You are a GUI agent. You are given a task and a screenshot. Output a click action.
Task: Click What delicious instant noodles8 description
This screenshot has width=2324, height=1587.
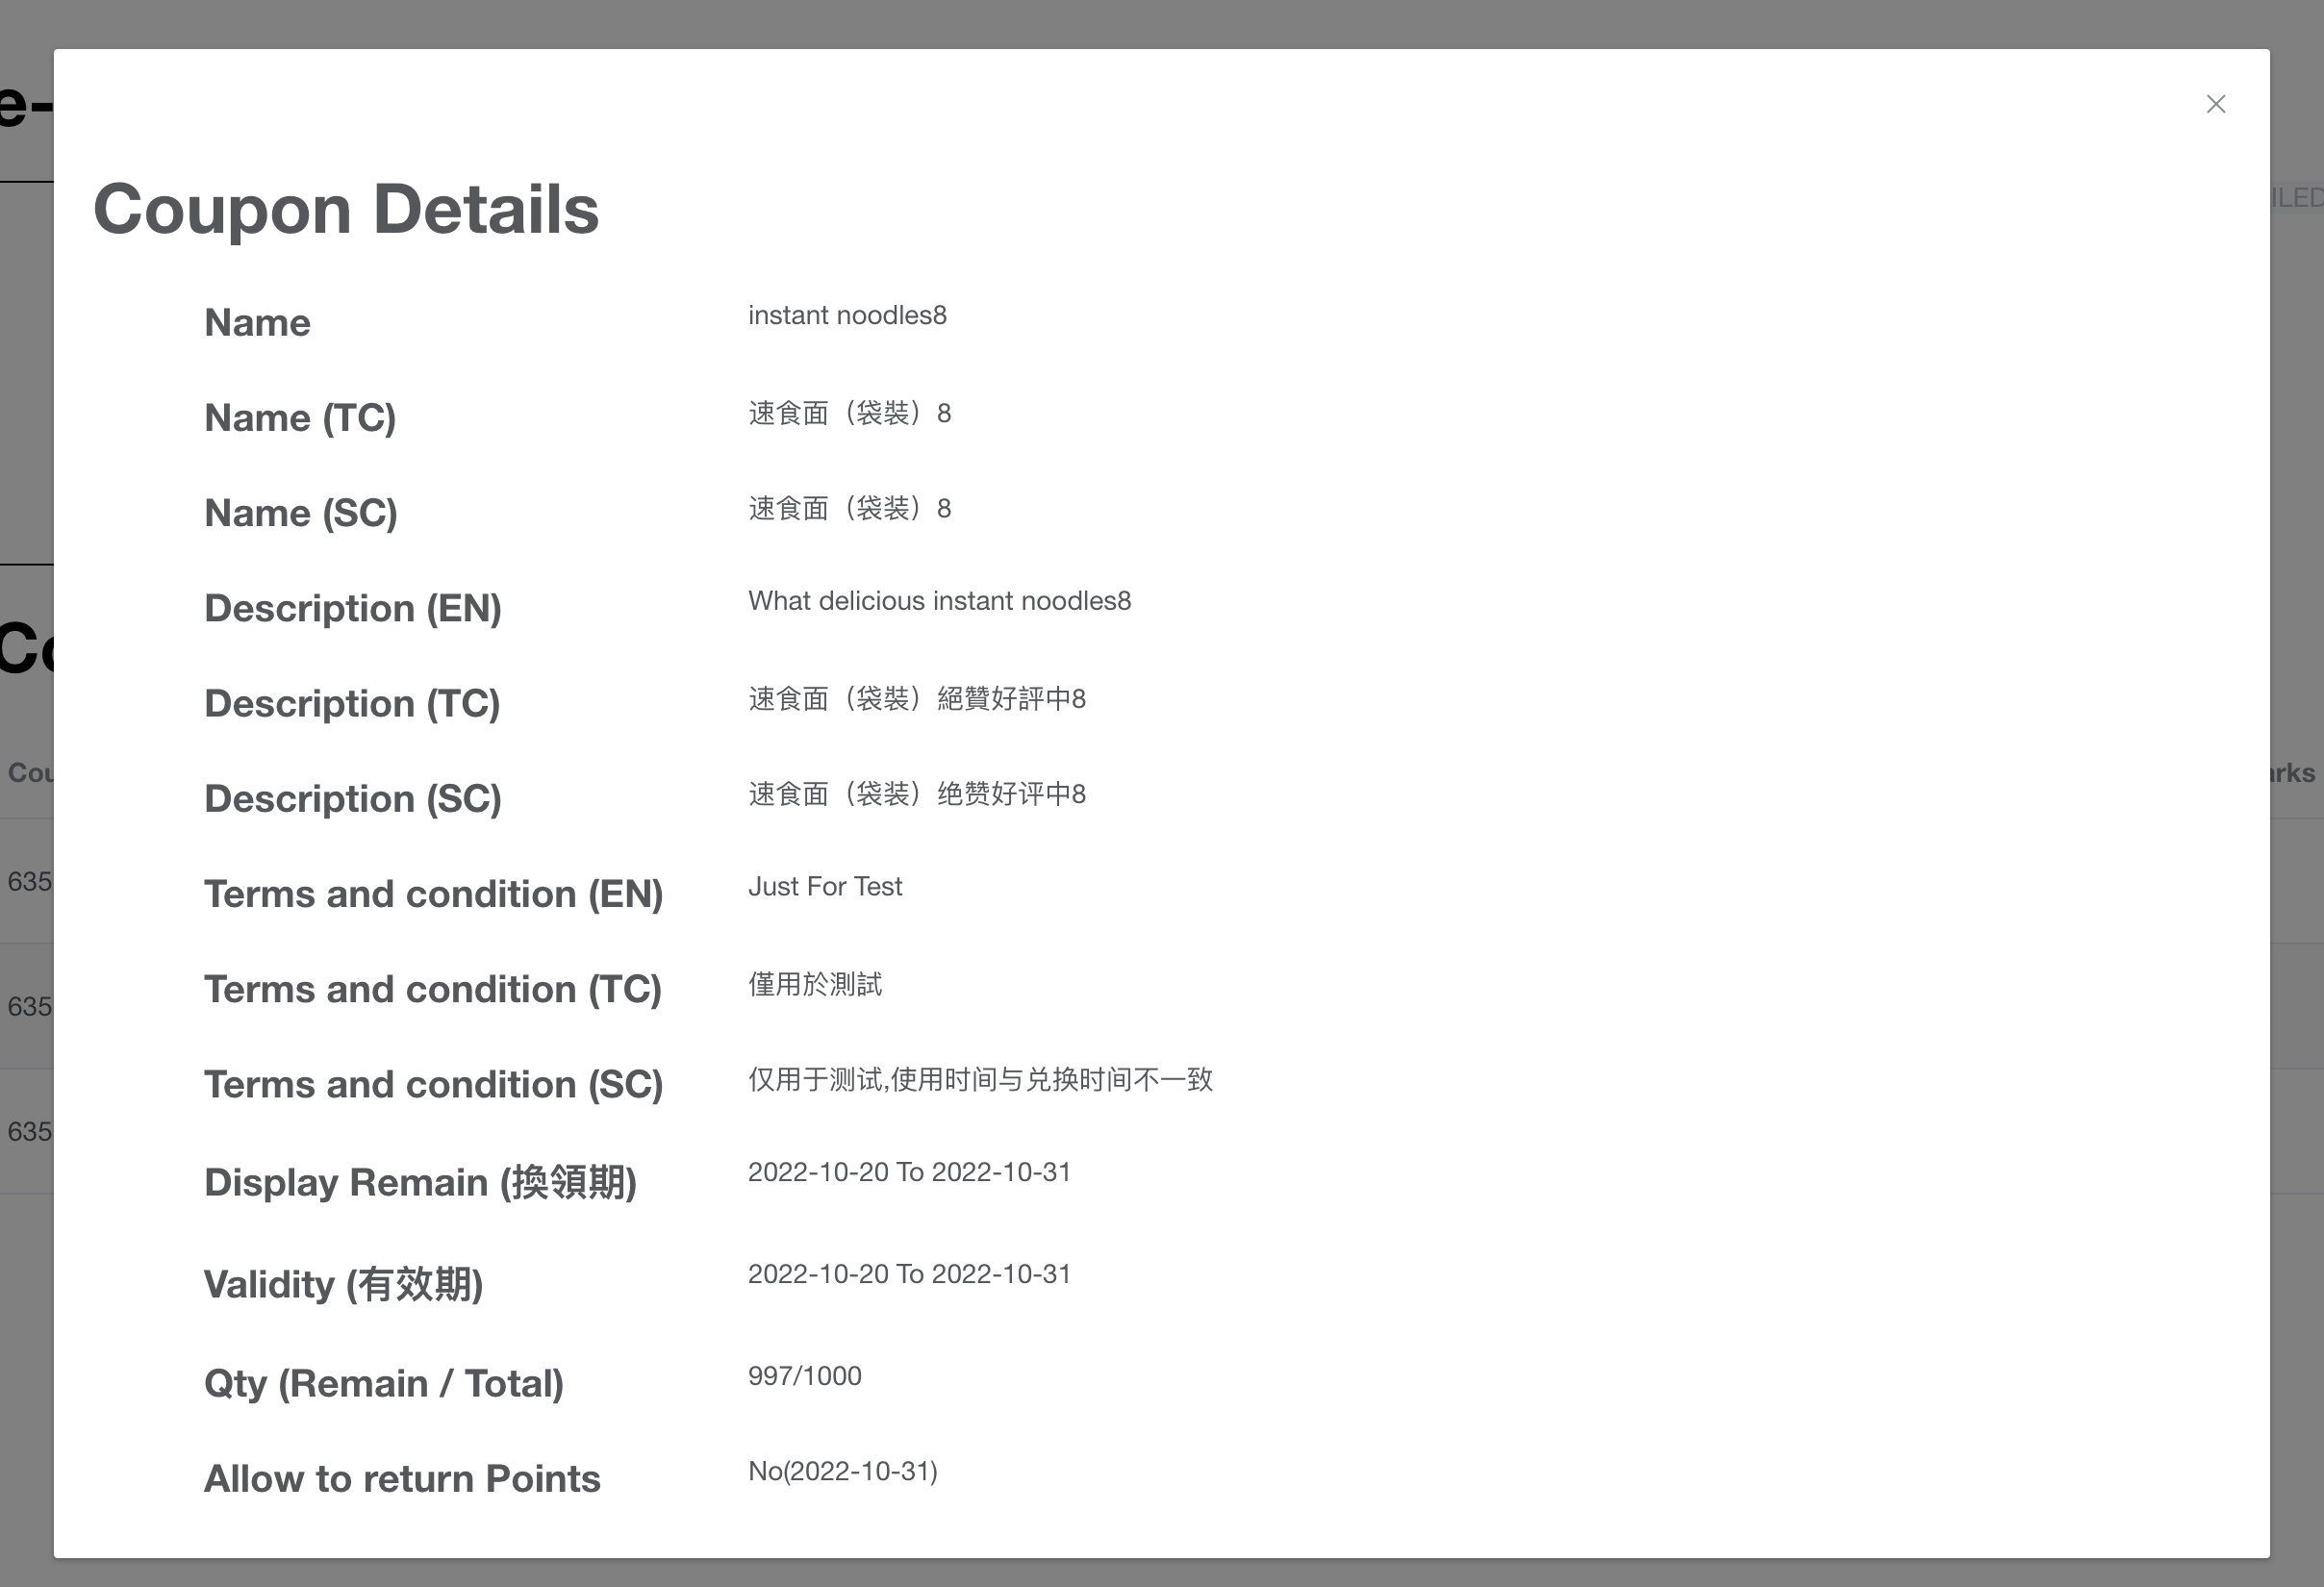(939, 601)
